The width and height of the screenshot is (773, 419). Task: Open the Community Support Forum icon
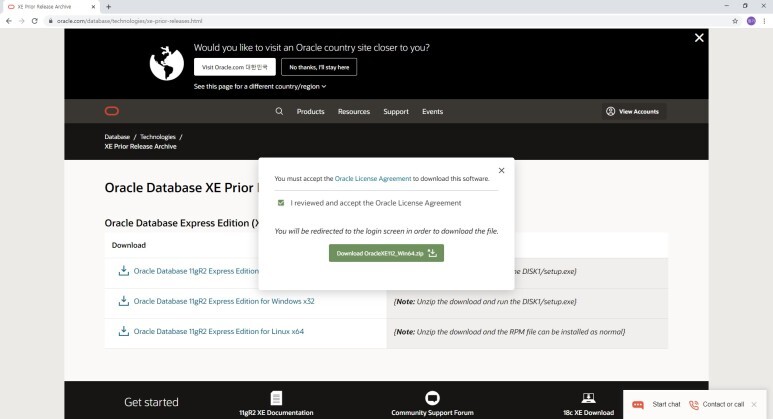point(432,398)
